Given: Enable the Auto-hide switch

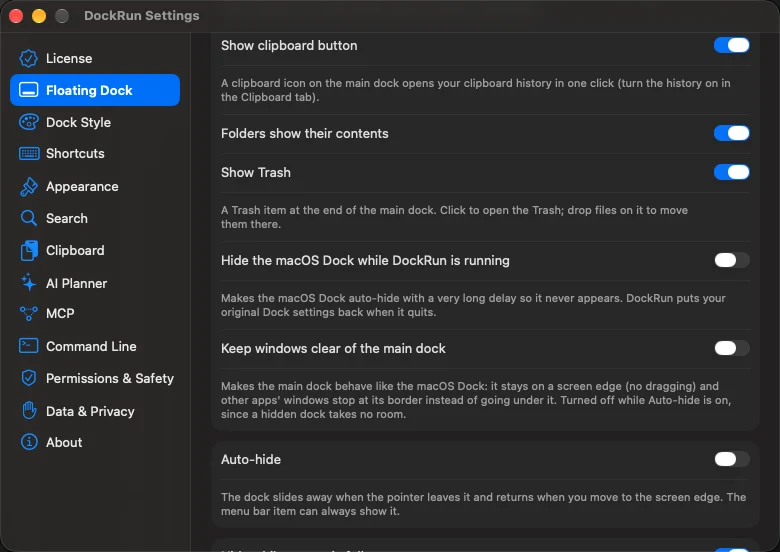Looking at the screenshot, I should pyautogui.click(x=731, y=459).
